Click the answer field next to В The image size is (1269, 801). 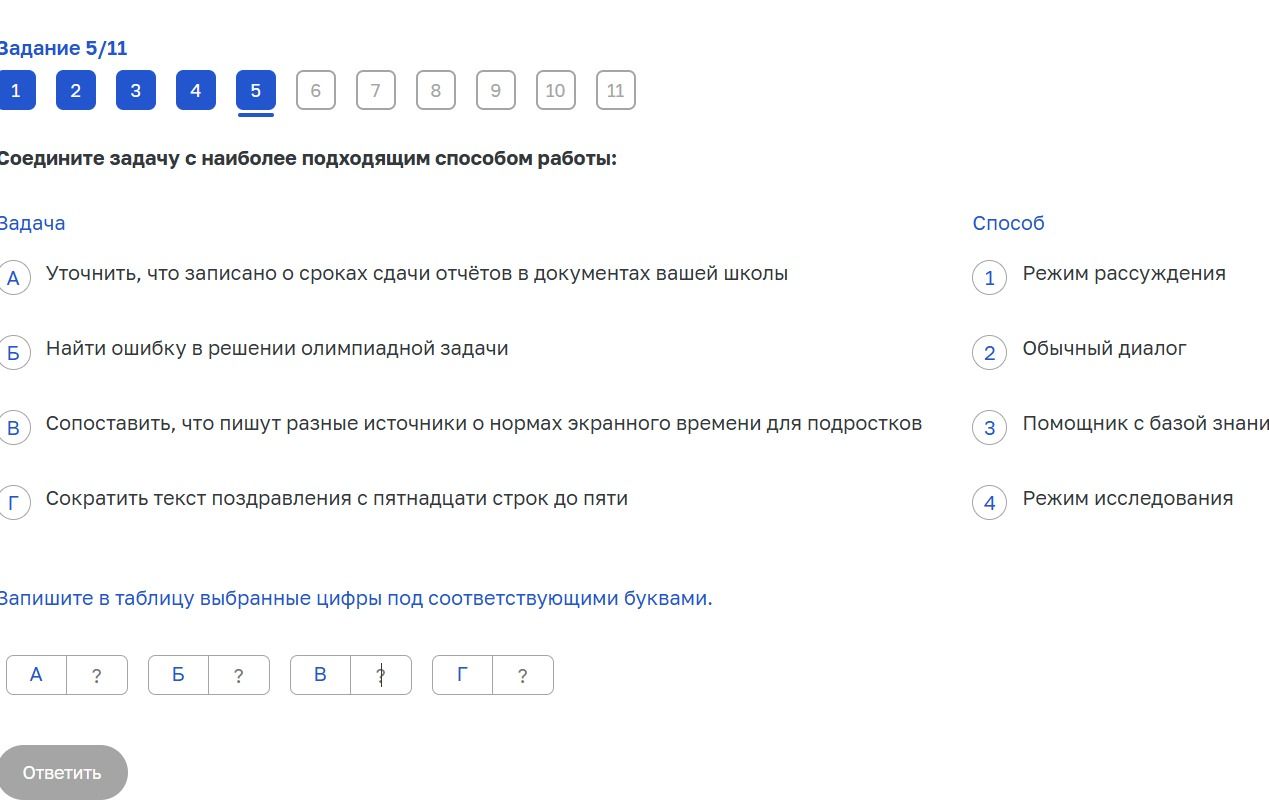coord(381,675)
